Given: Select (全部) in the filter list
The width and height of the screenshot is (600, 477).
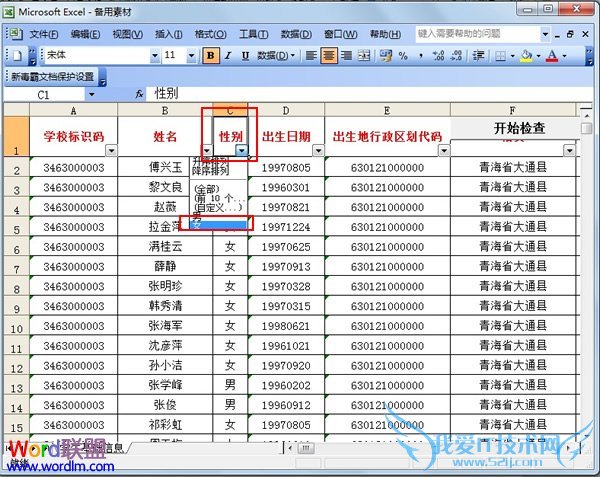Looking at the screenshot, I should tap(207, 189).
